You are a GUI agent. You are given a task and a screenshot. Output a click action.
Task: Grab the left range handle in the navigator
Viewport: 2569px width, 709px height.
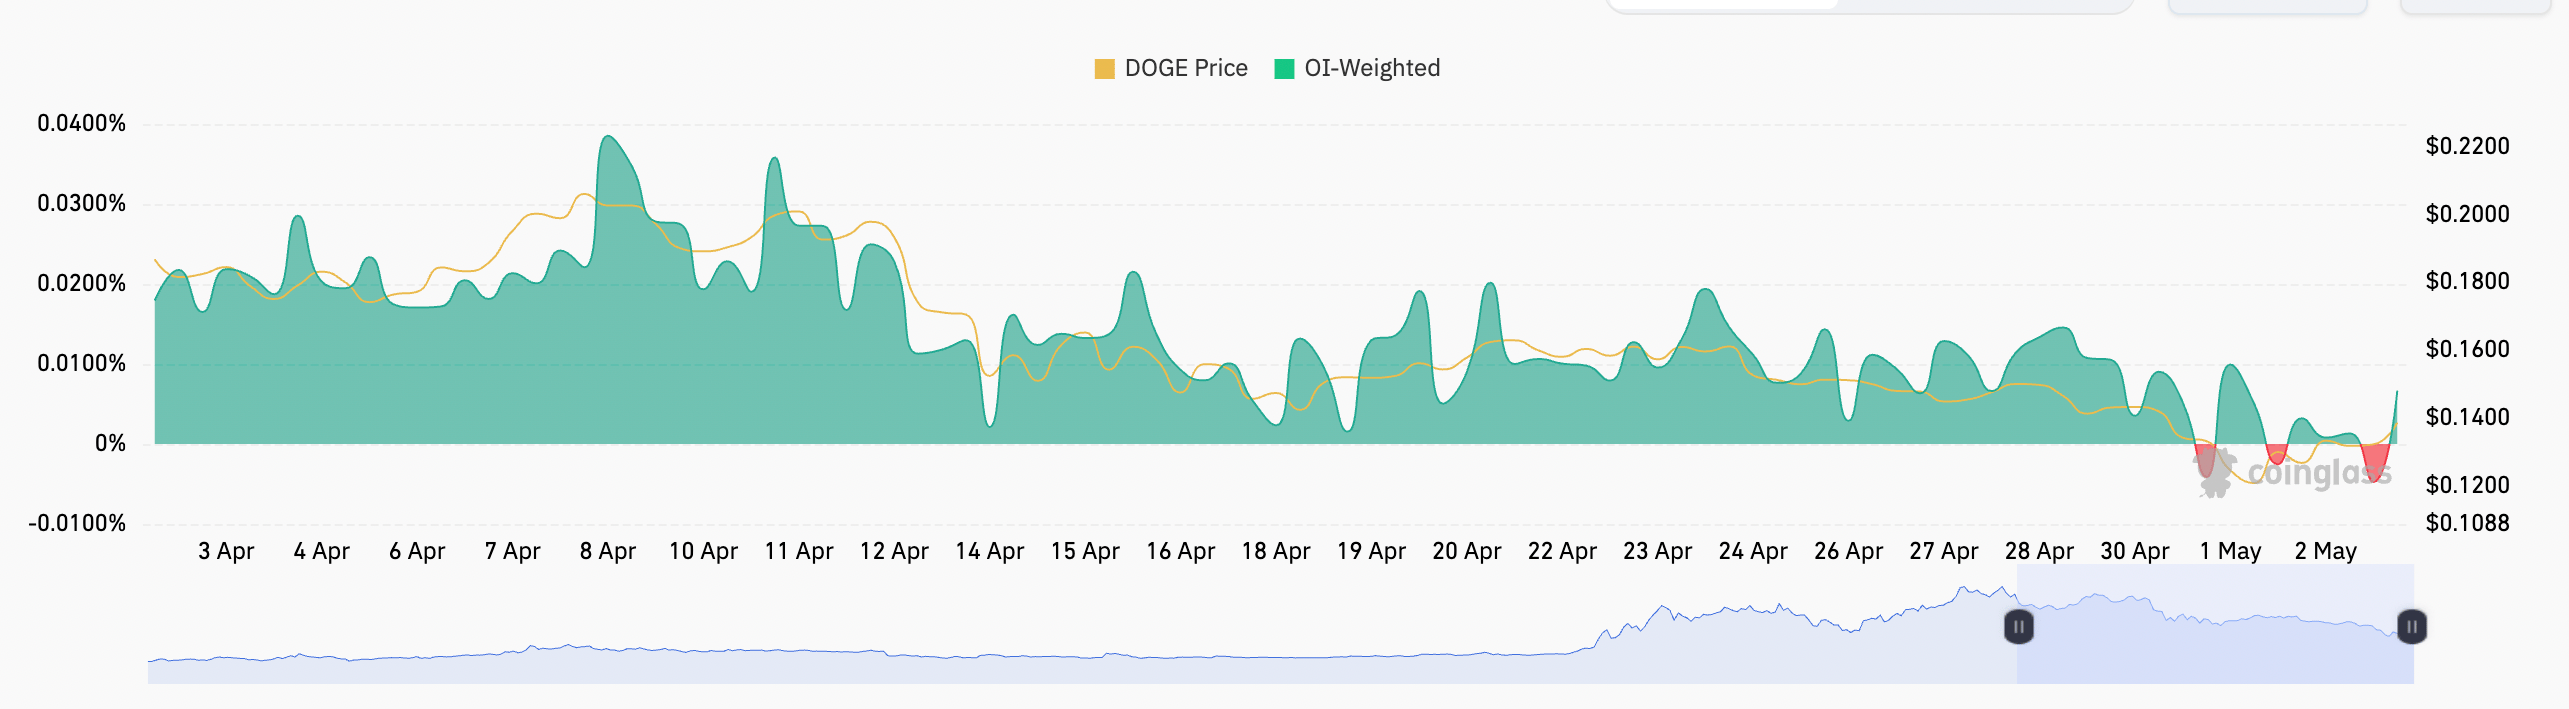(2018, 627)
